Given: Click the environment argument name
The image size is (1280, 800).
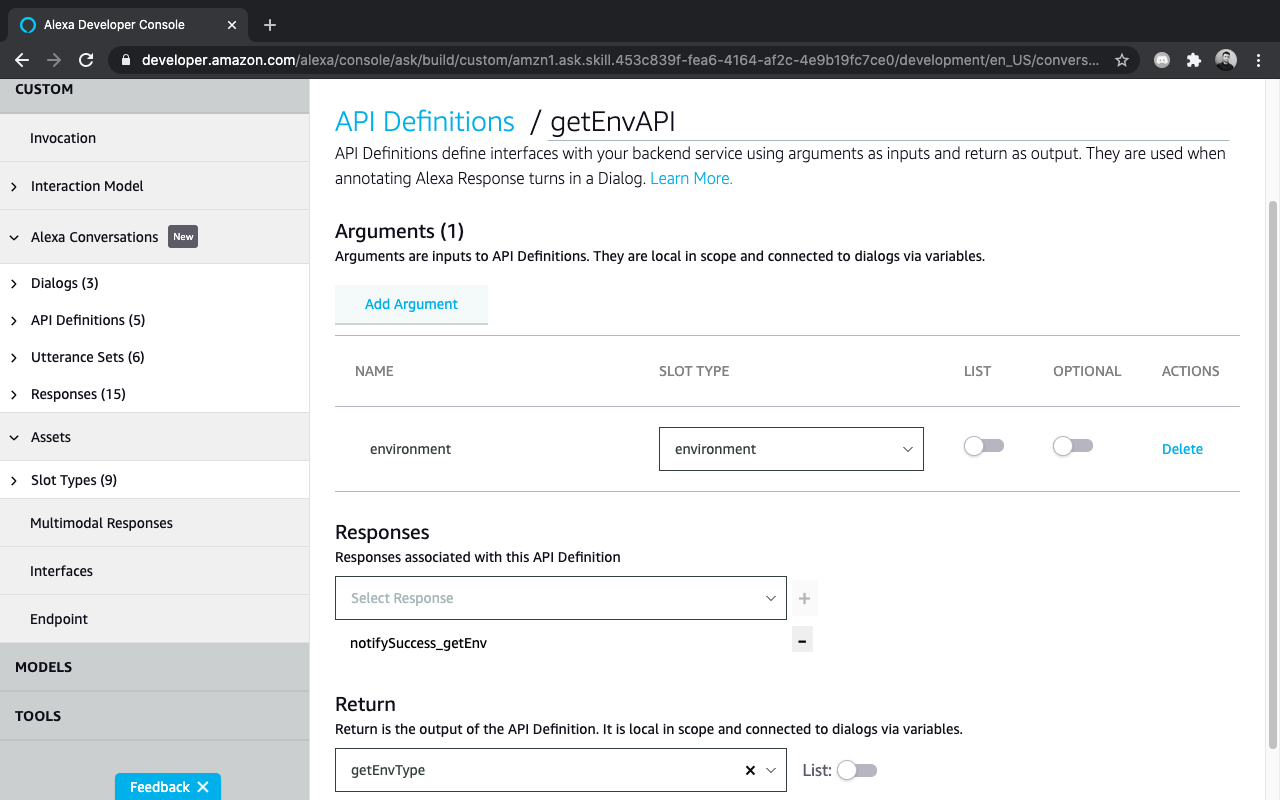Looking at the screenshot, I should pos(410,449).
